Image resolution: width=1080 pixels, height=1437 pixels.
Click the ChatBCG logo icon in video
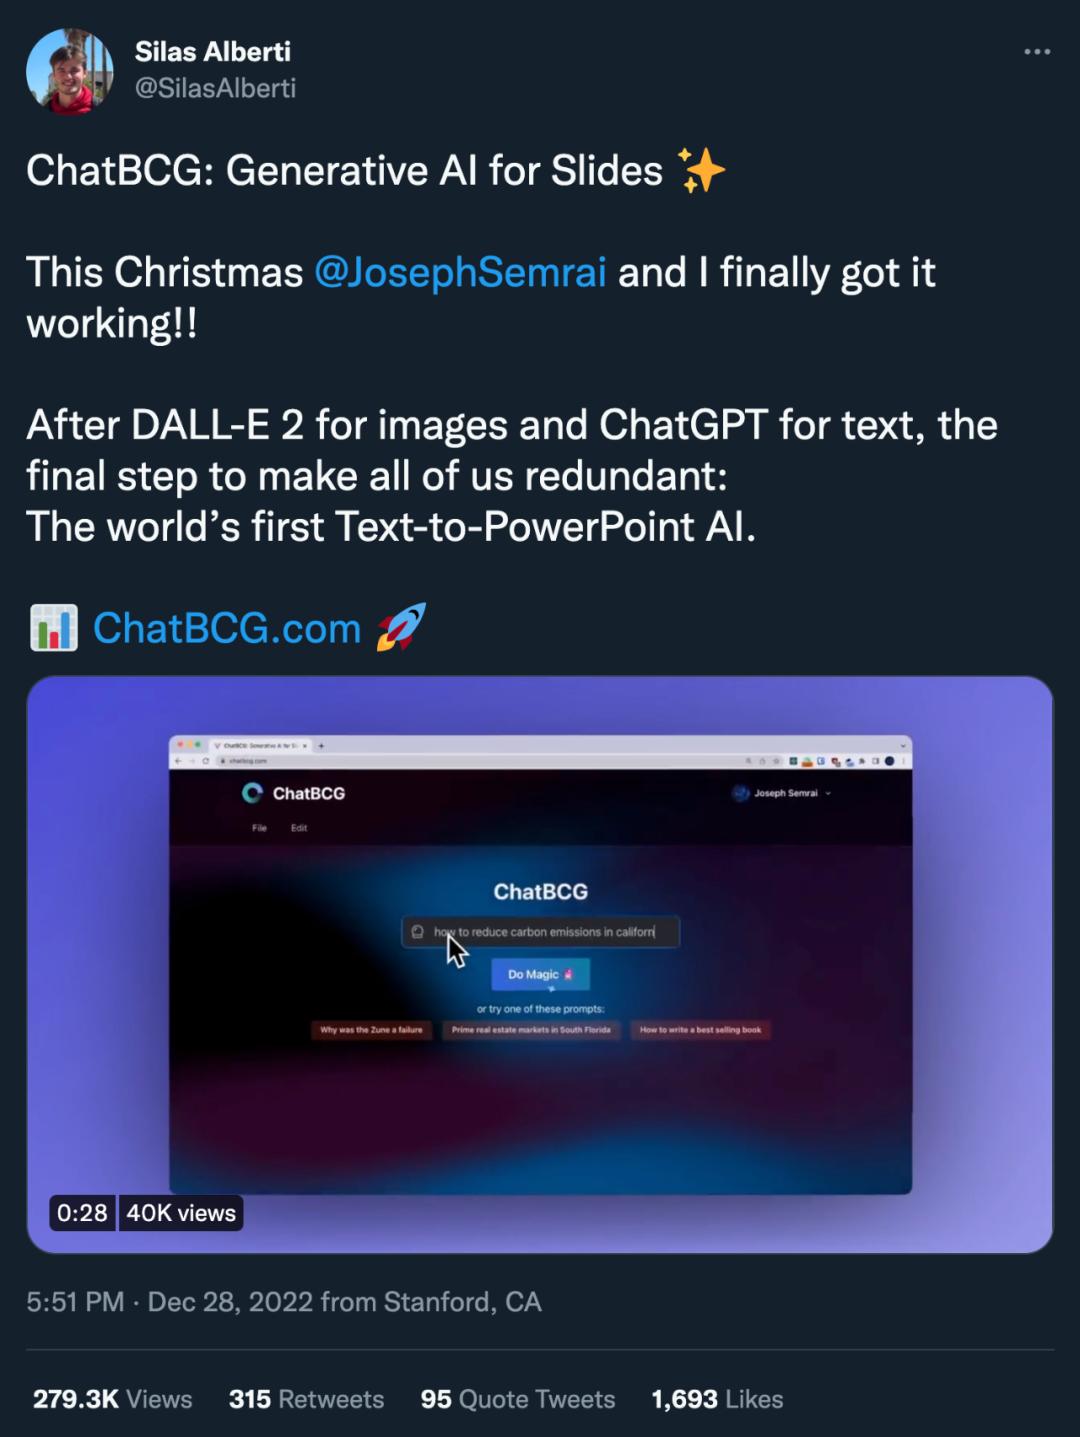click(x=252, y=793)
